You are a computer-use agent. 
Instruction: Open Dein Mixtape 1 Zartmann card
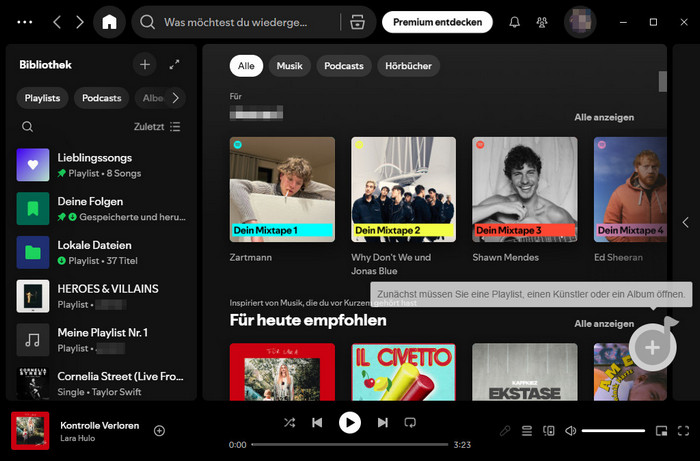pos(282,189)
